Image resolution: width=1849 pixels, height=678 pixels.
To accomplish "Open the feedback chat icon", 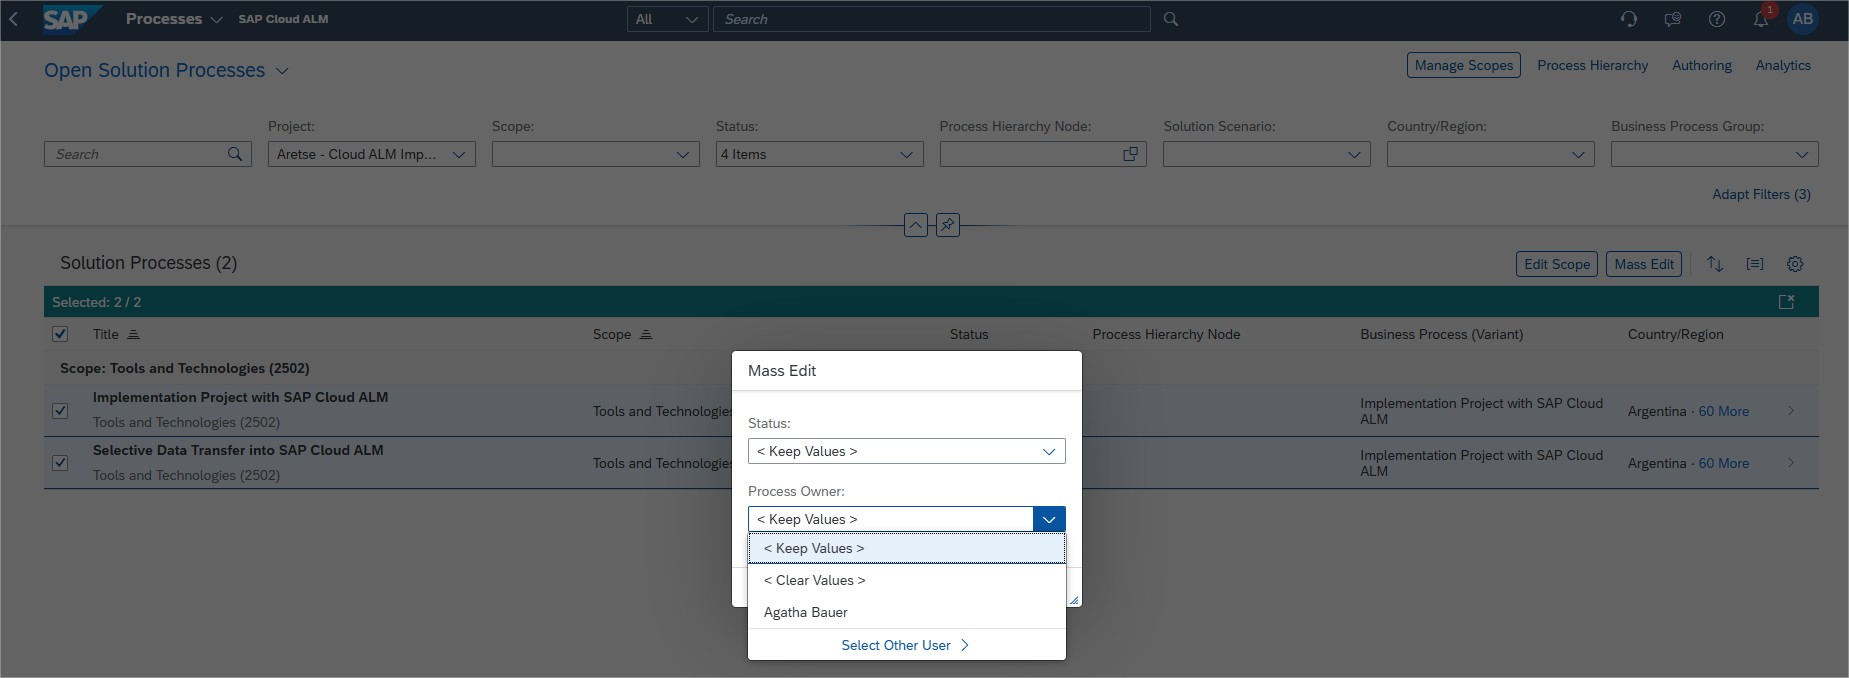I will click(1672, 20).
